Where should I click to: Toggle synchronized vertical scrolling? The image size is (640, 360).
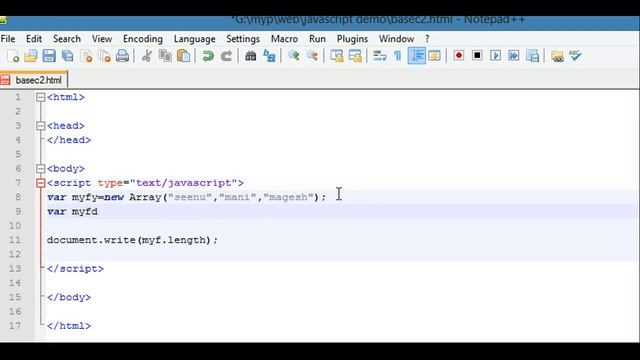coord(337,56)
